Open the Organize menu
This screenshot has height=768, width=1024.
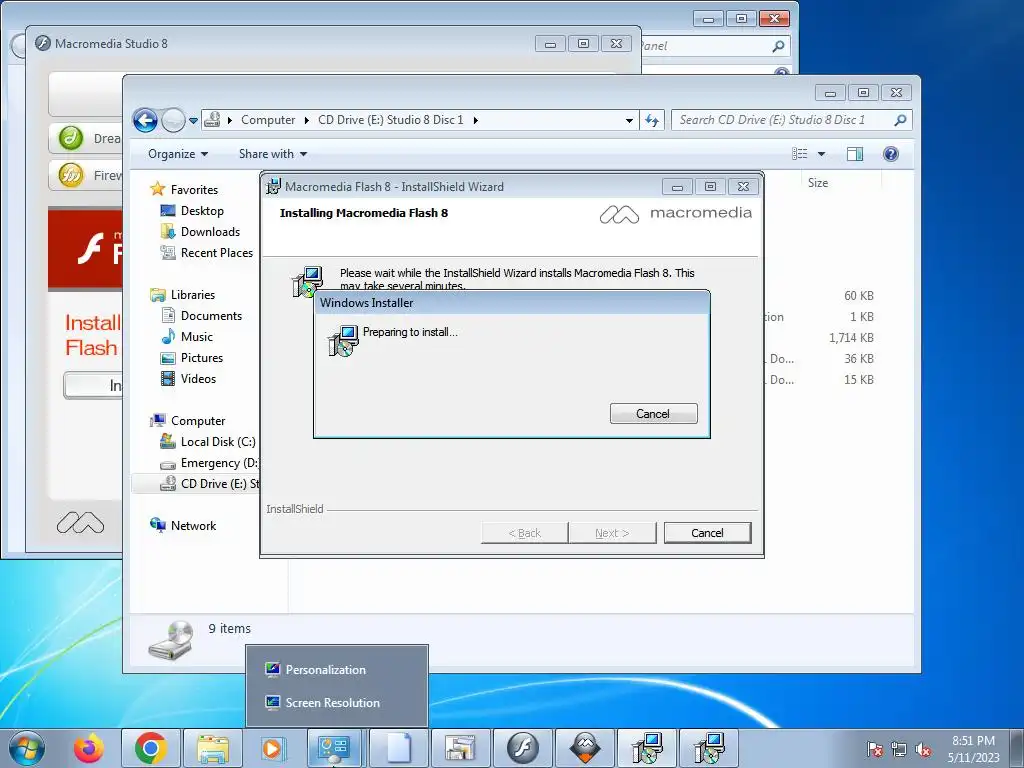pos(178,154)
